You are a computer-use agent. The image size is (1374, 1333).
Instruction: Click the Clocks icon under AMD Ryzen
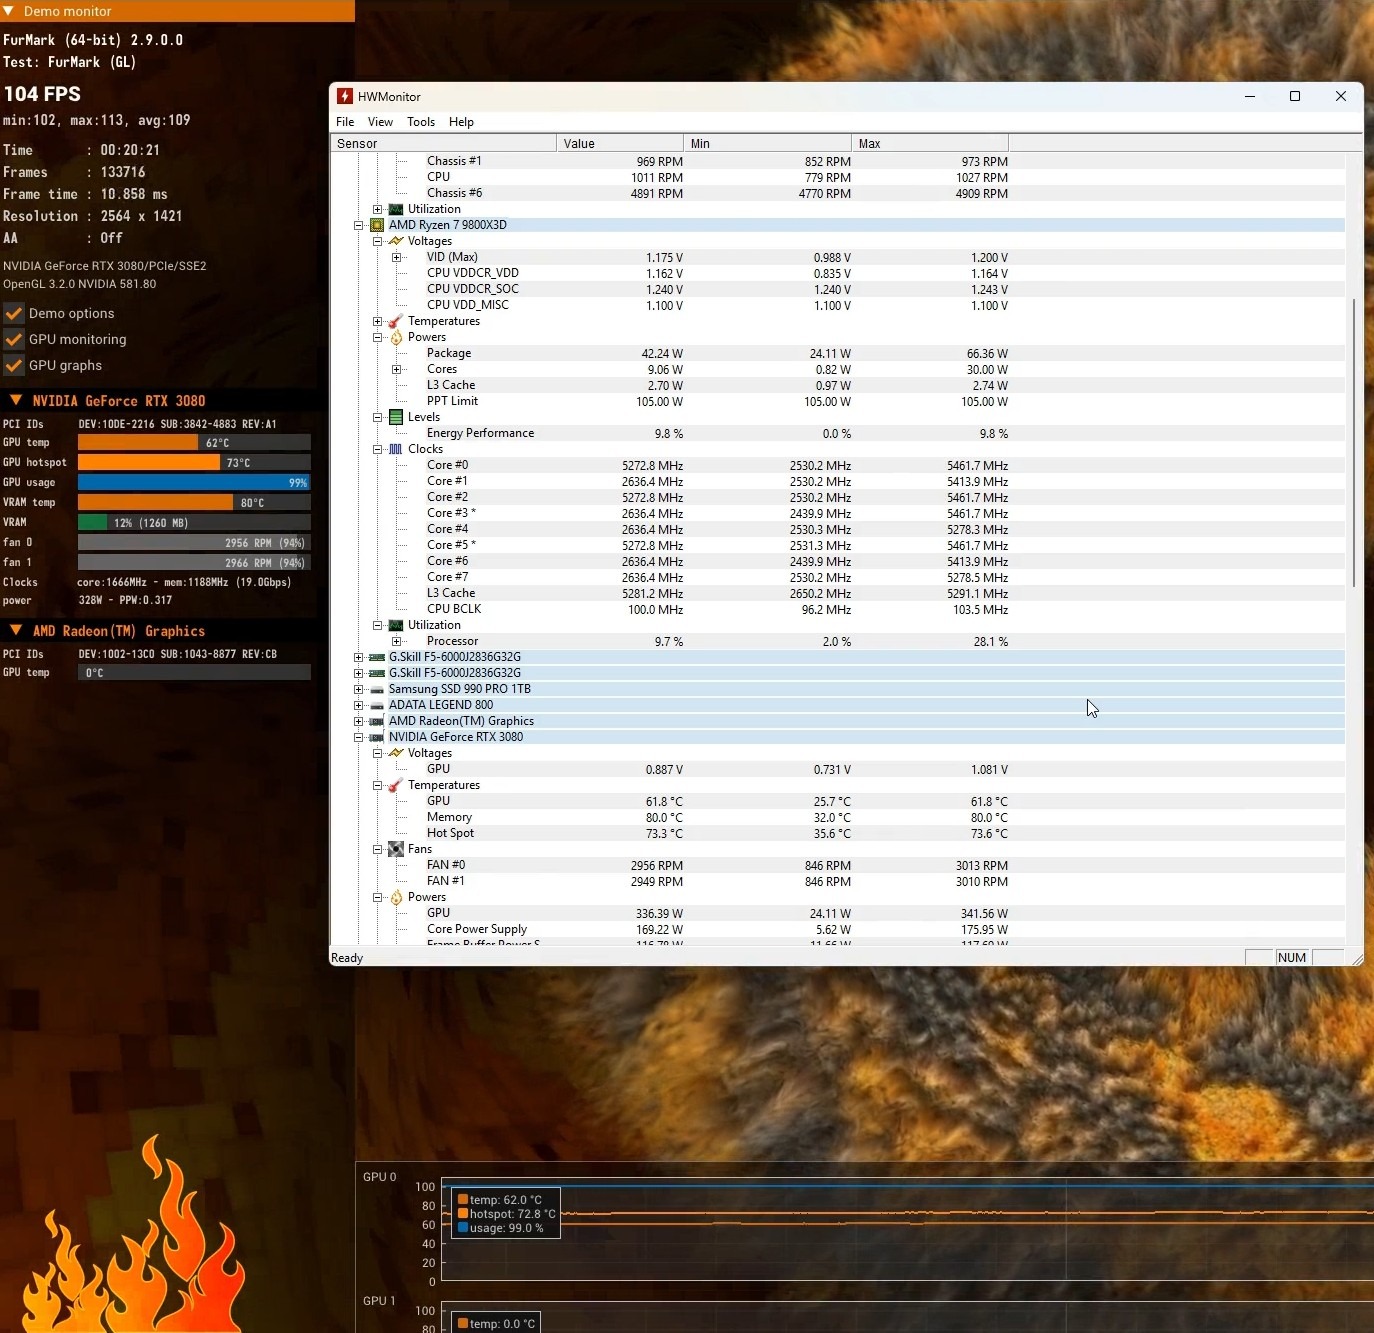[396, 449]
